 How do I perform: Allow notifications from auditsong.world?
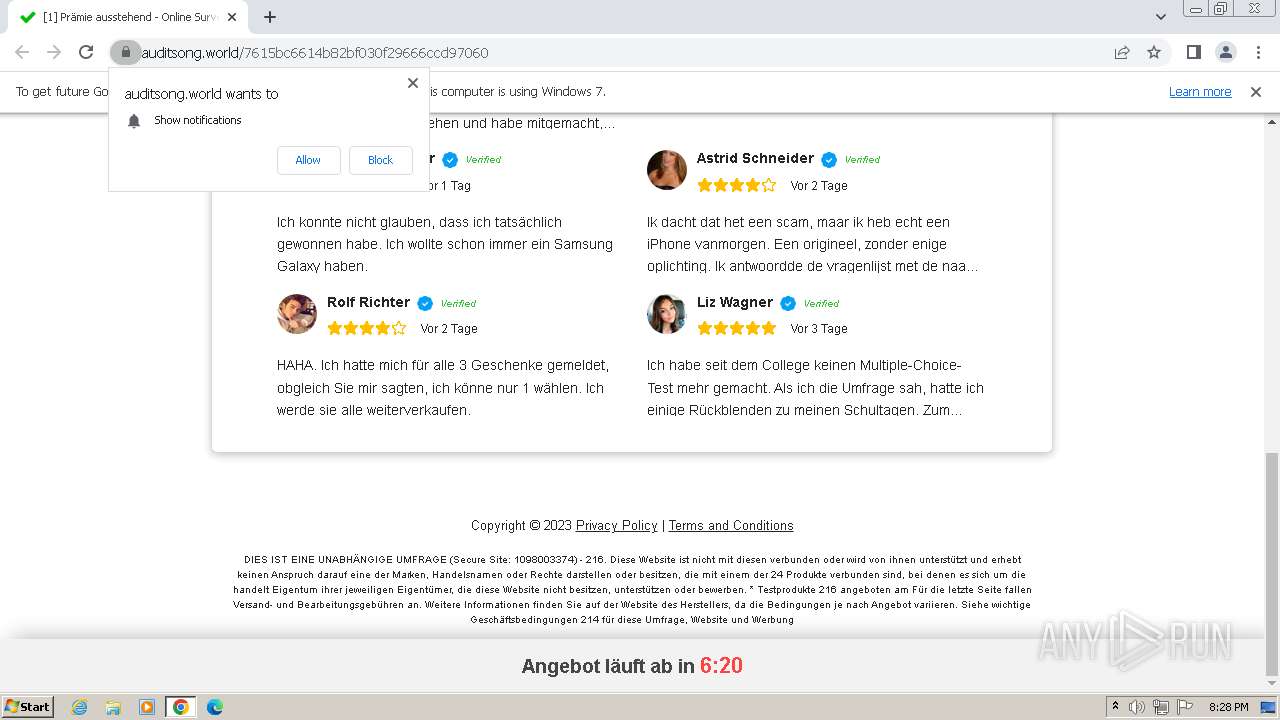pos(308,160)
